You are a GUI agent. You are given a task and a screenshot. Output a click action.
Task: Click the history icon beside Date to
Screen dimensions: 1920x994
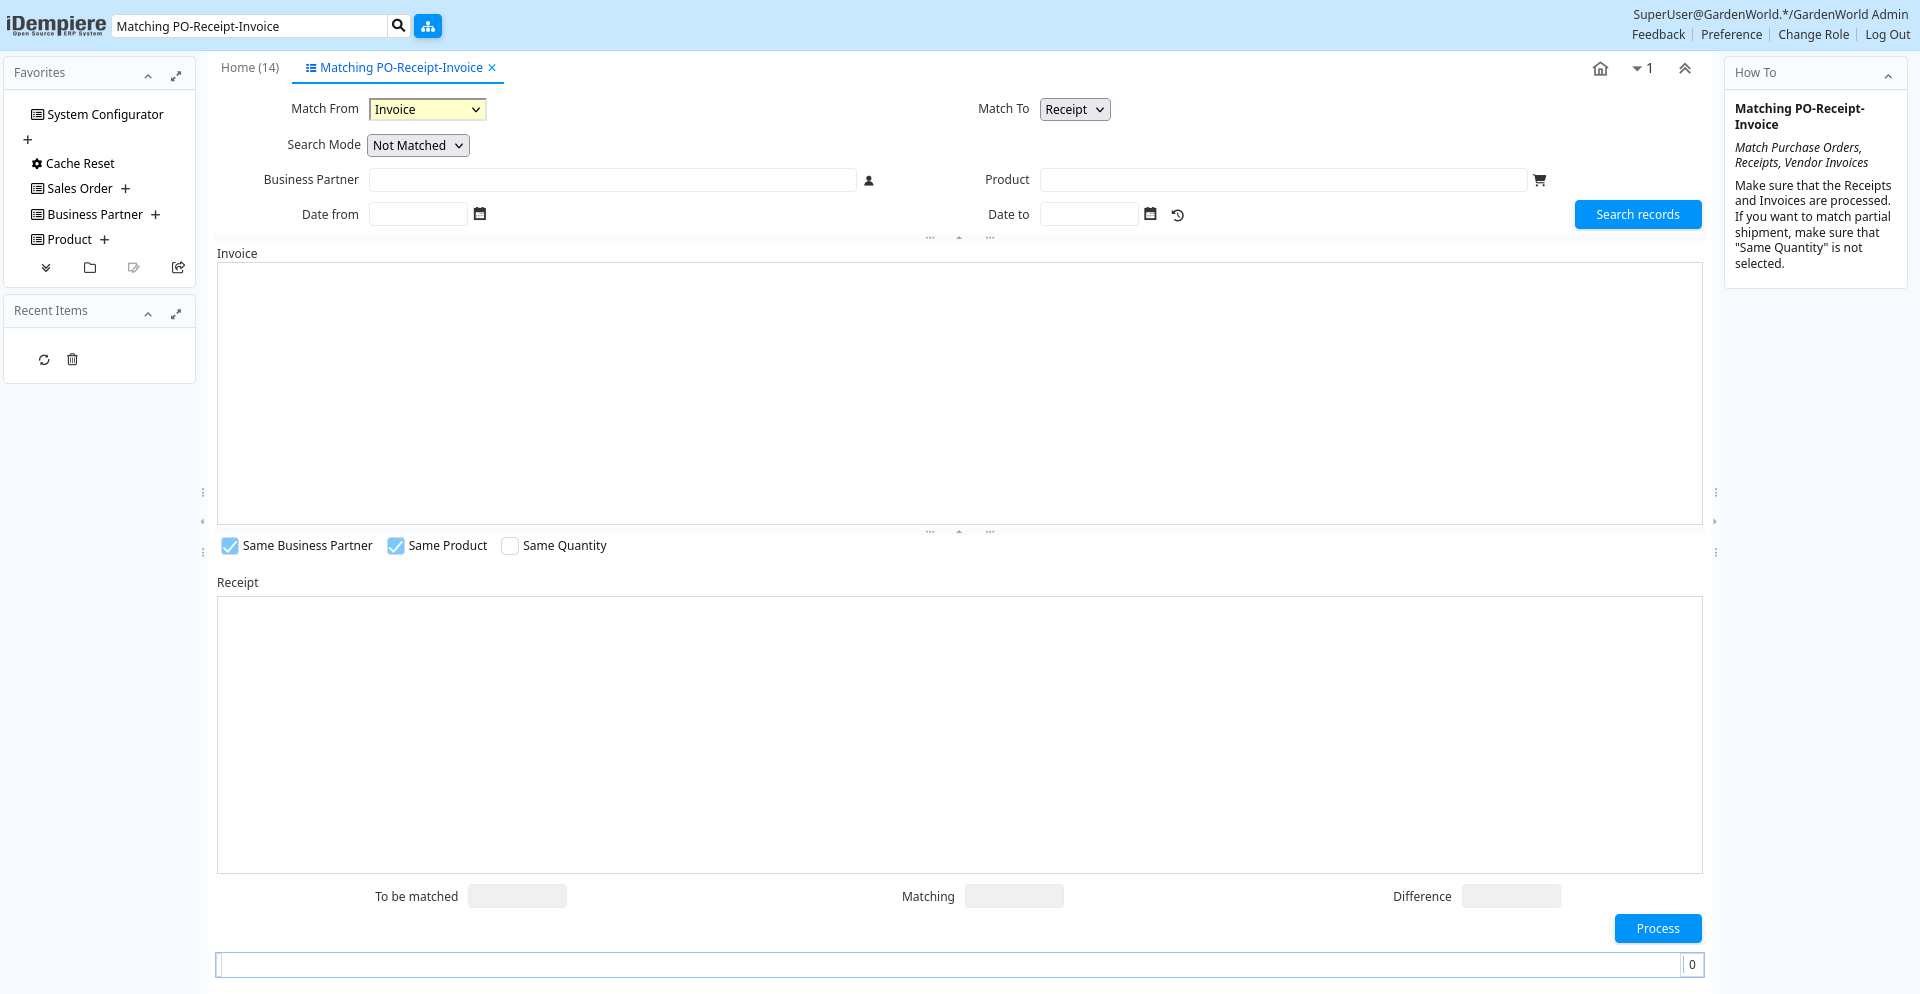1178,215
